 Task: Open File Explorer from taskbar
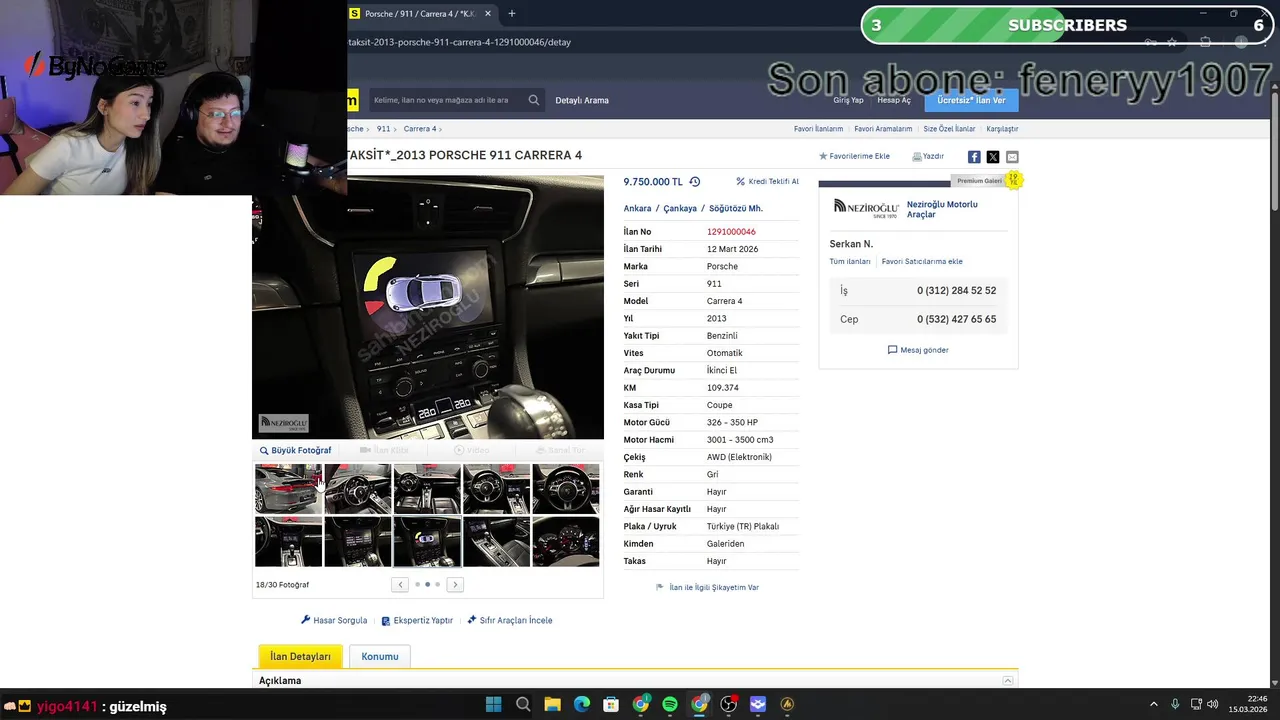(552, 704)
